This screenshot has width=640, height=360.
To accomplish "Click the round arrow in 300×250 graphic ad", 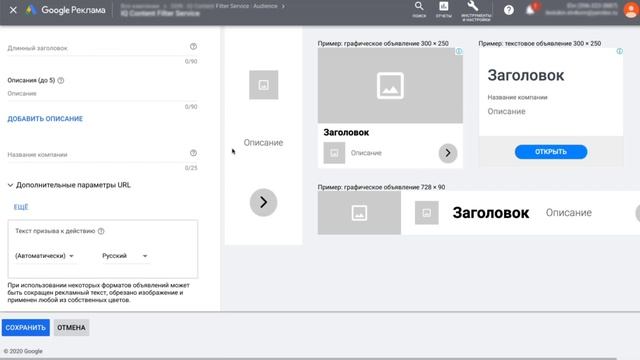I will [448, 153].
